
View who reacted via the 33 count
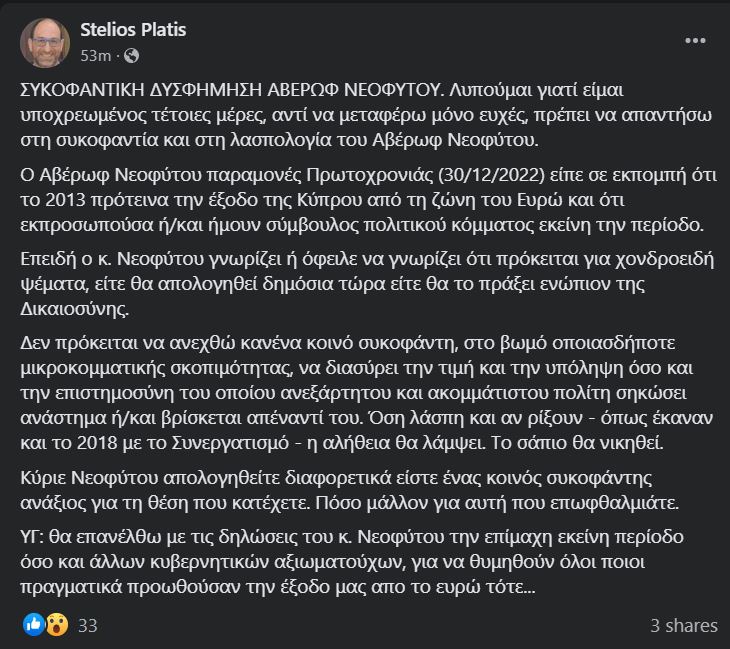(88, 625)
